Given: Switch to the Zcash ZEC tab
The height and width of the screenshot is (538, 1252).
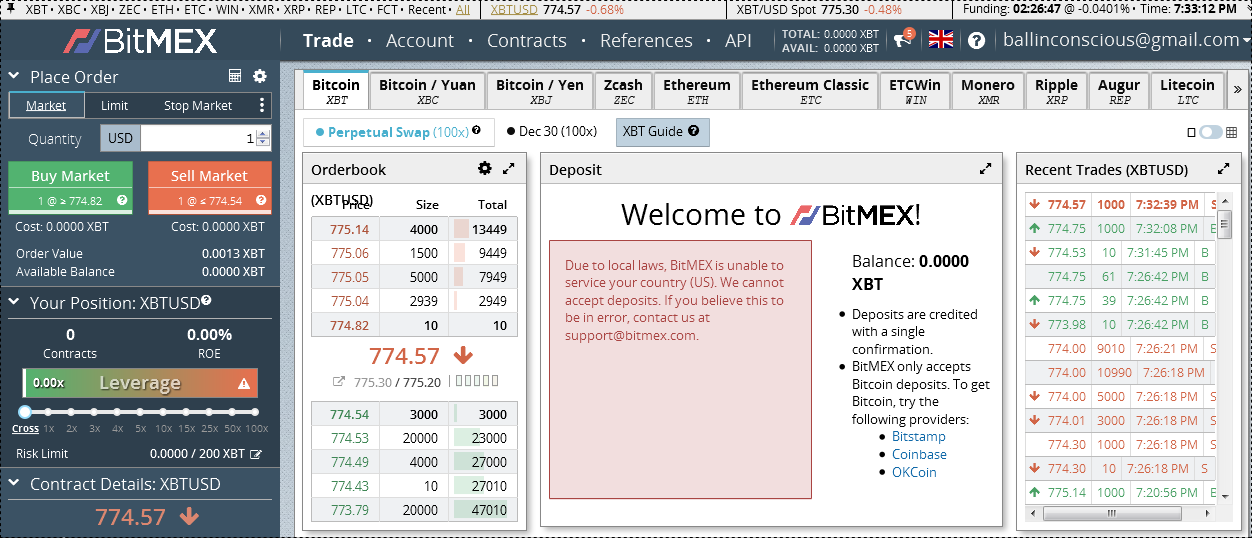Looking at the screenshot, I should 623,91.
